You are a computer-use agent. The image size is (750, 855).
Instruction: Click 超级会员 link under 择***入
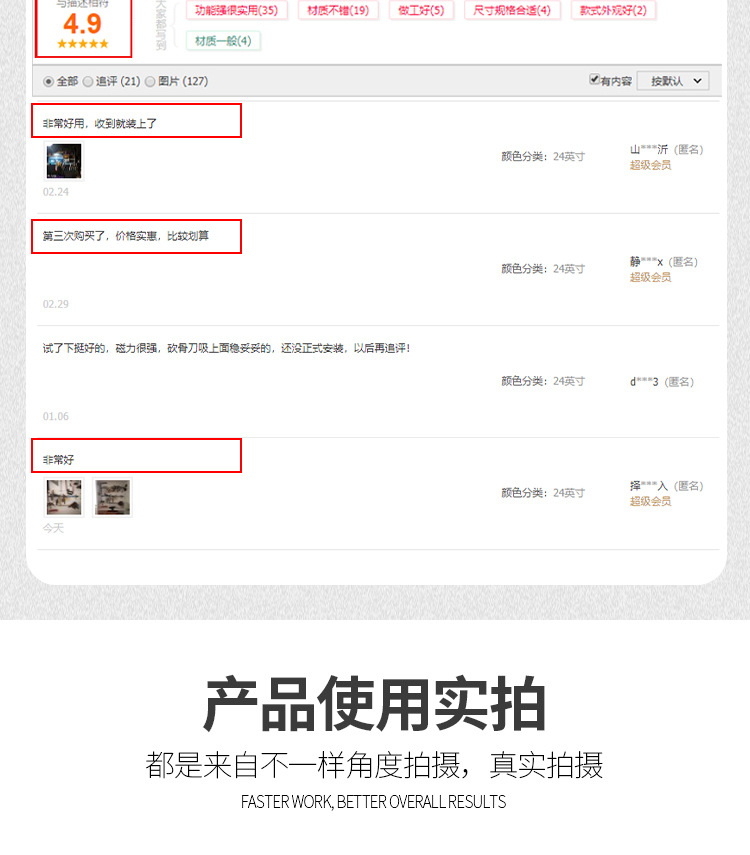tap(650, 502)
